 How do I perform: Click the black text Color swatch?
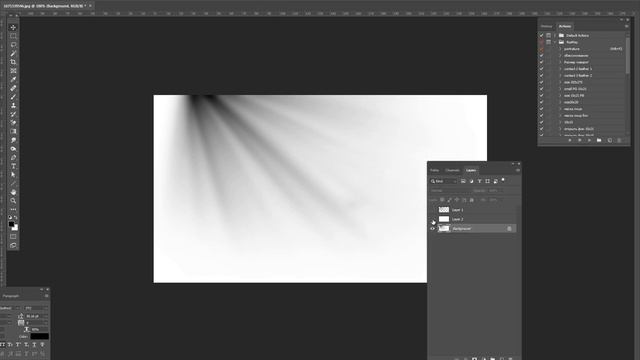pyautogui.click(x=40, y=336)
